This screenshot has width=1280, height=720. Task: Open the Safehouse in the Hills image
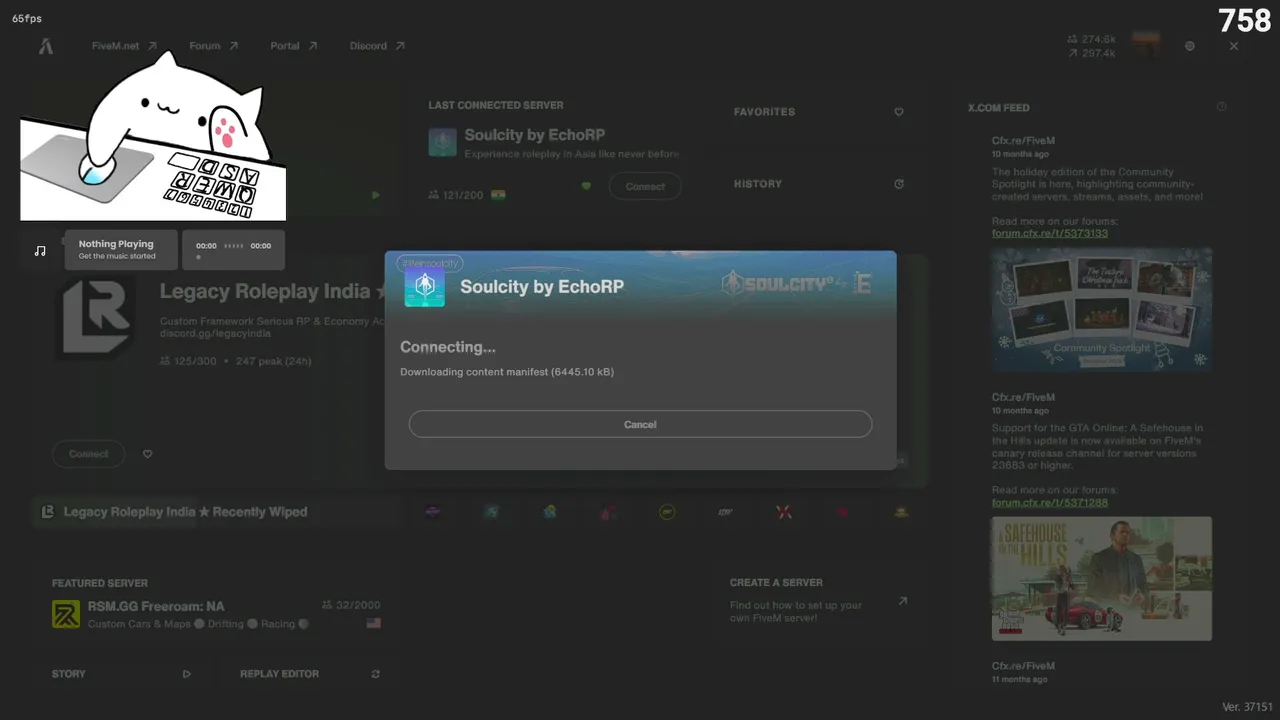point(1102,578)
